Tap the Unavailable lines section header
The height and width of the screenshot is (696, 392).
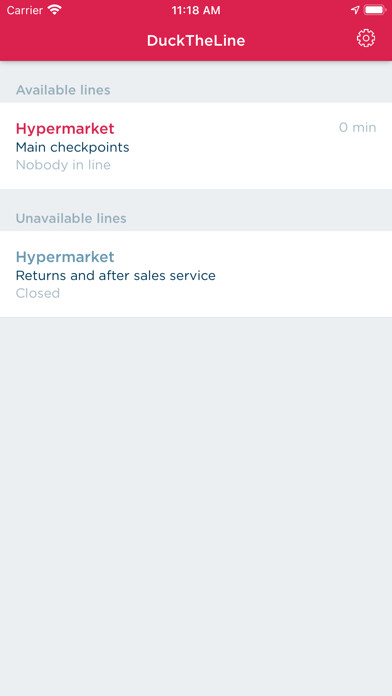click(71, 218)
